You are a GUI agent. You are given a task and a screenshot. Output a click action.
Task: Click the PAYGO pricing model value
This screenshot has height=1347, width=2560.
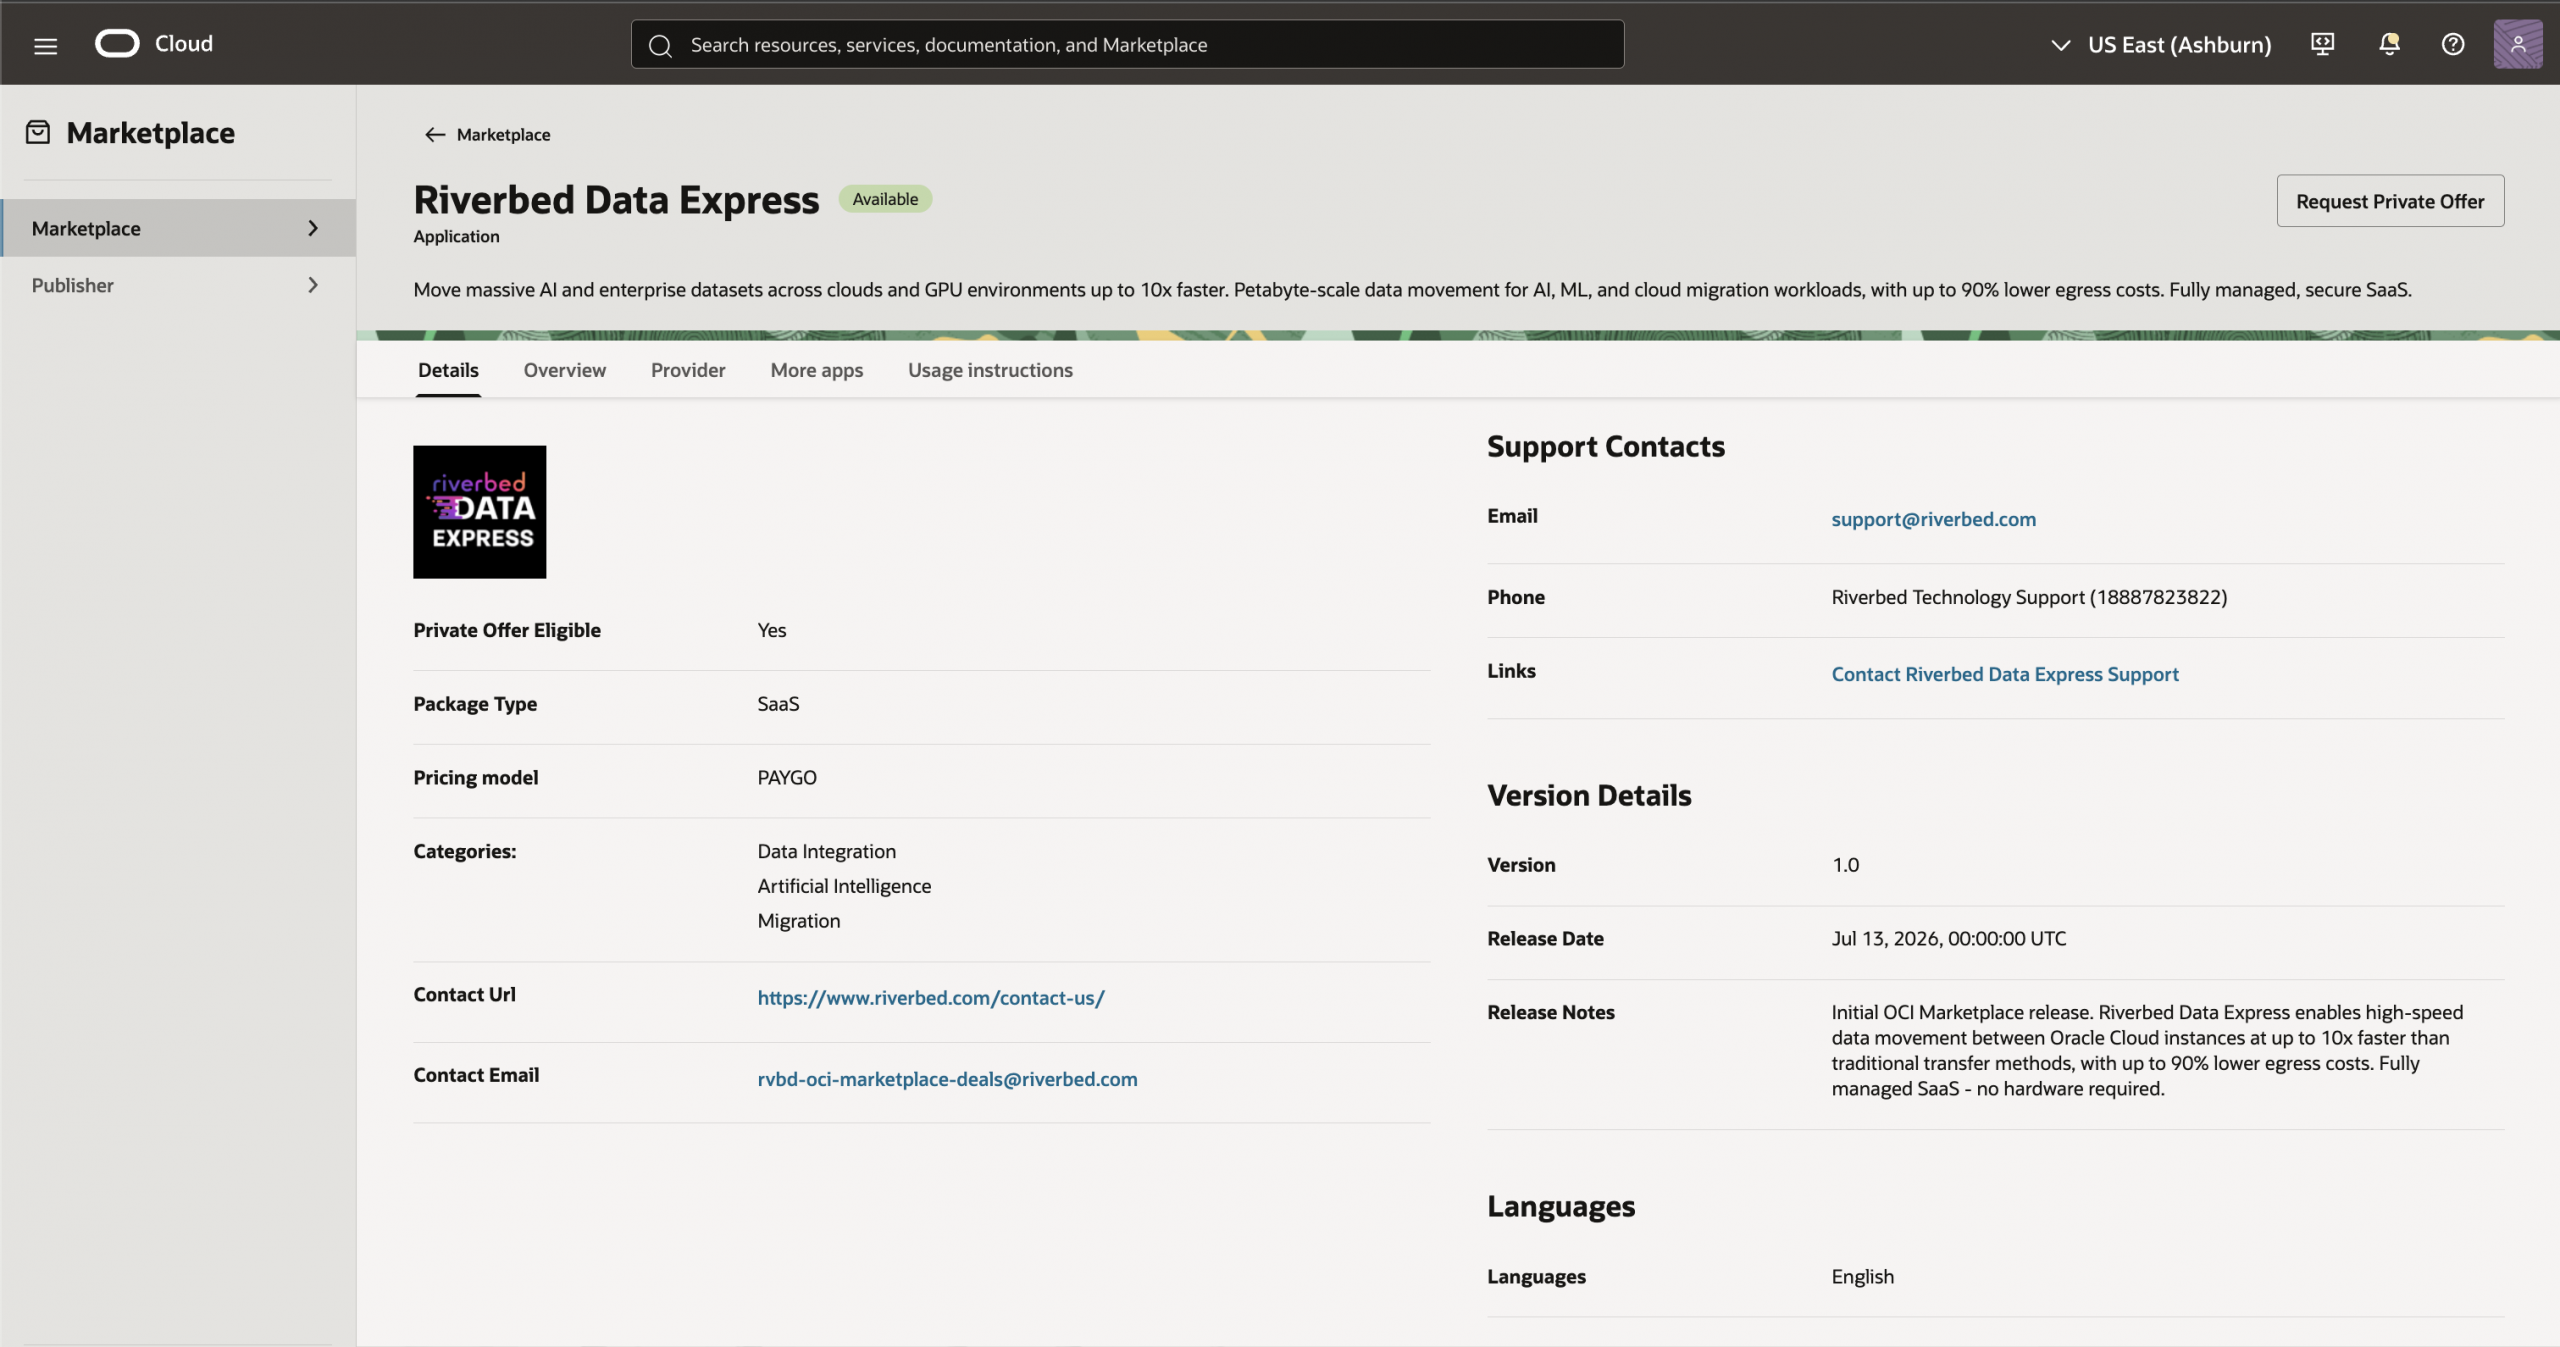coord(787,778)
